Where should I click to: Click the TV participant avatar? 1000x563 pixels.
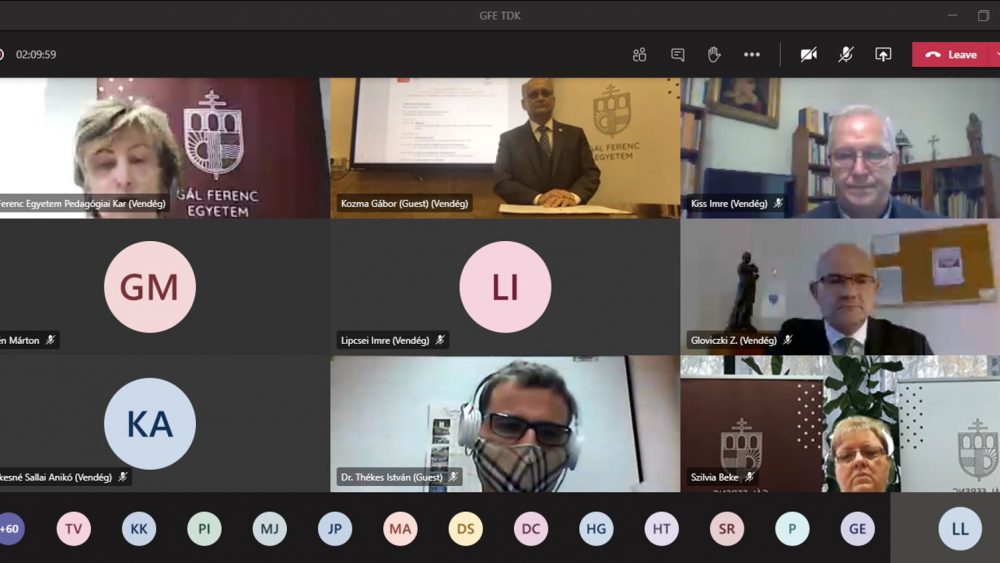[x=73, y=529]
